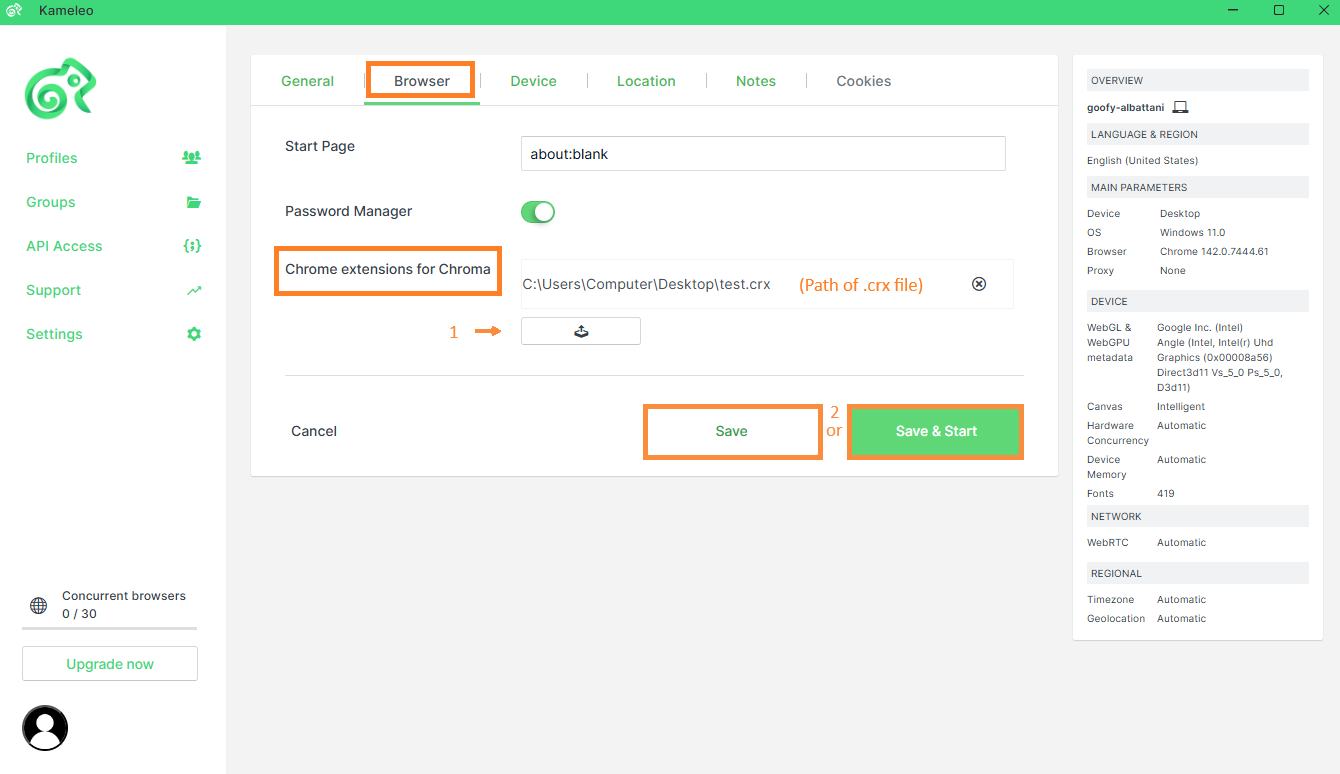Open the Notes tab
The width and height of the screenshot is (1340, 774).
[756, 81]
